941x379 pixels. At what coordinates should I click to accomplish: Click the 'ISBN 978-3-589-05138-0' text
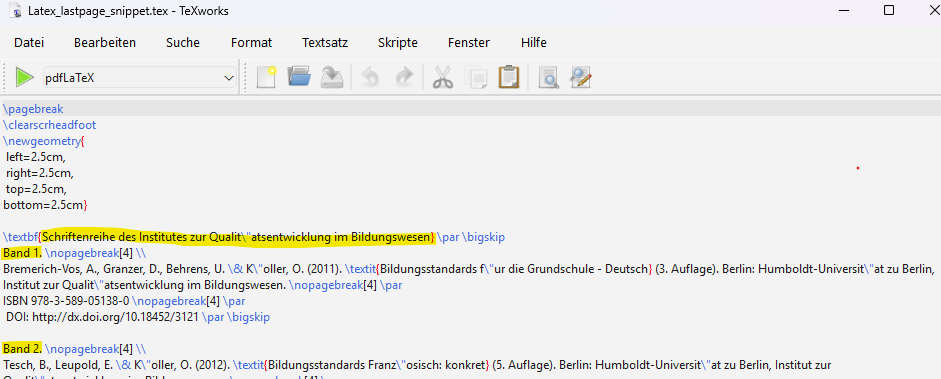pos(66,301)
